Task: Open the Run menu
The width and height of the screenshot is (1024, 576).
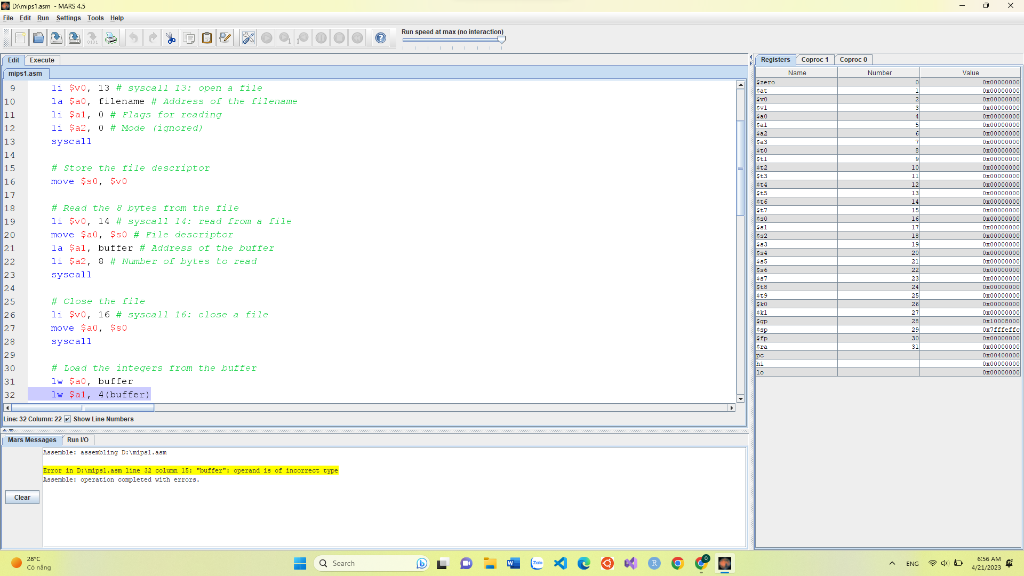Action: [x=43, y=18]
